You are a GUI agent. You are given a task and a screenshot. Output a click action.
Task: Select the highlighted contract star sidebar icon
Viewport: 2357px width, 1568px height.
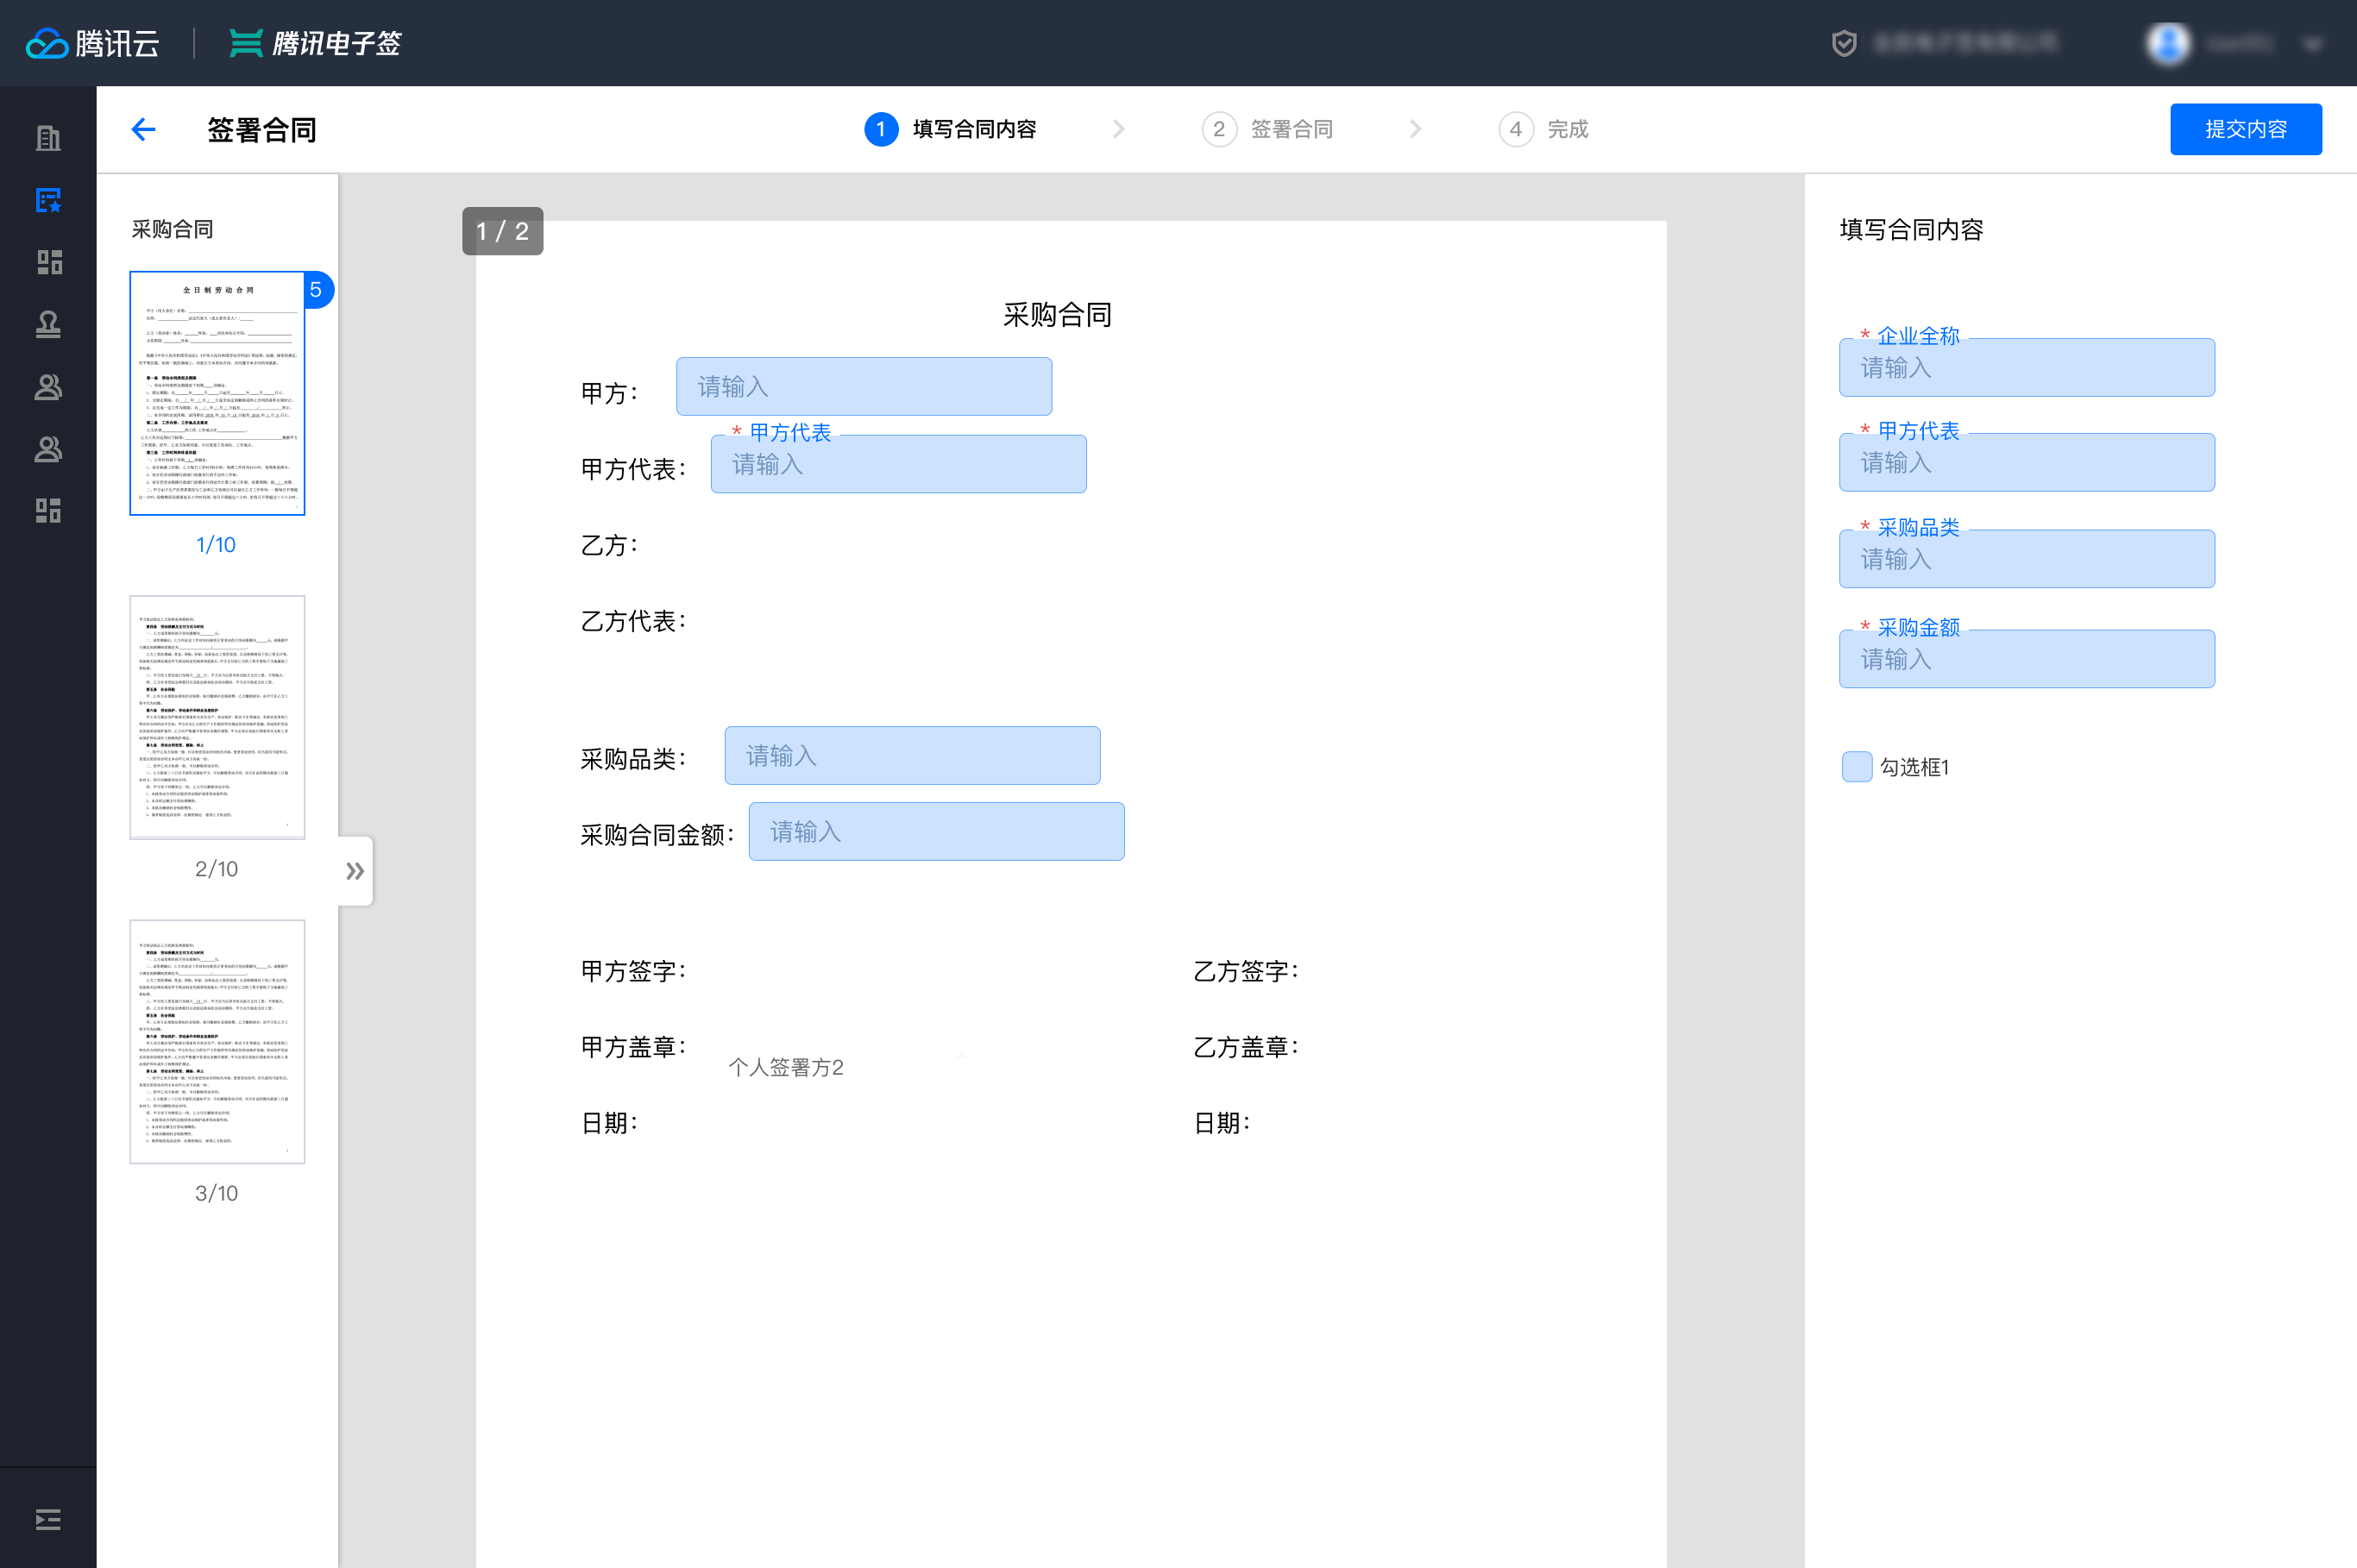tap(48, 200)
